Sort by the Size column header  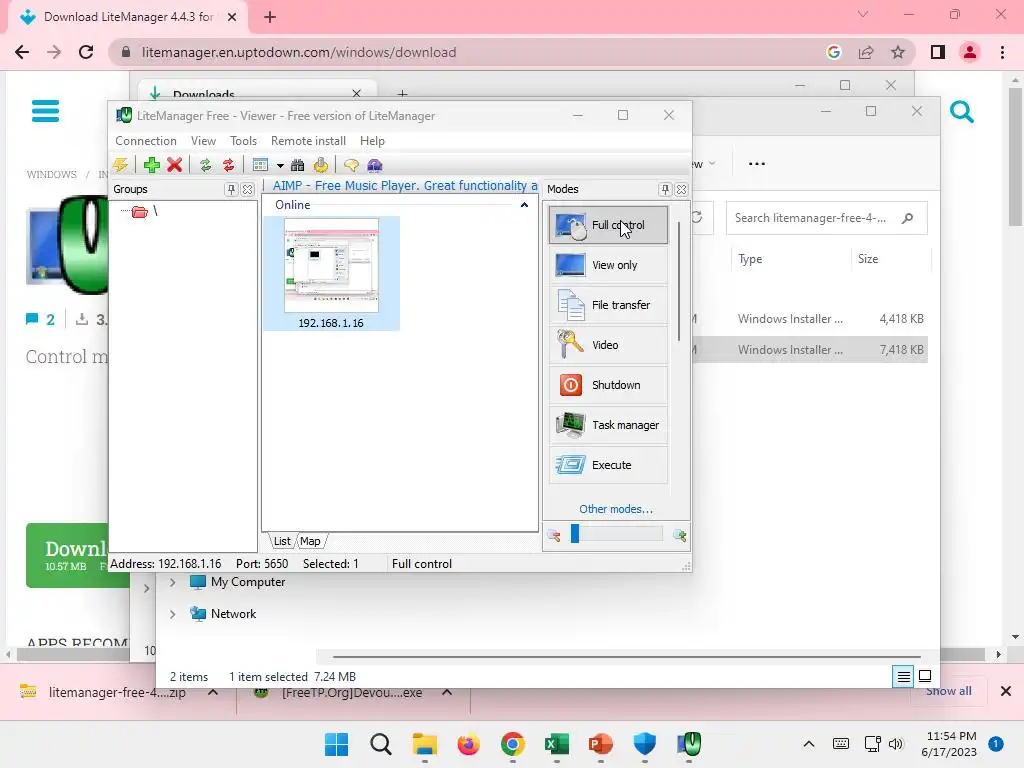click(868, 259)
